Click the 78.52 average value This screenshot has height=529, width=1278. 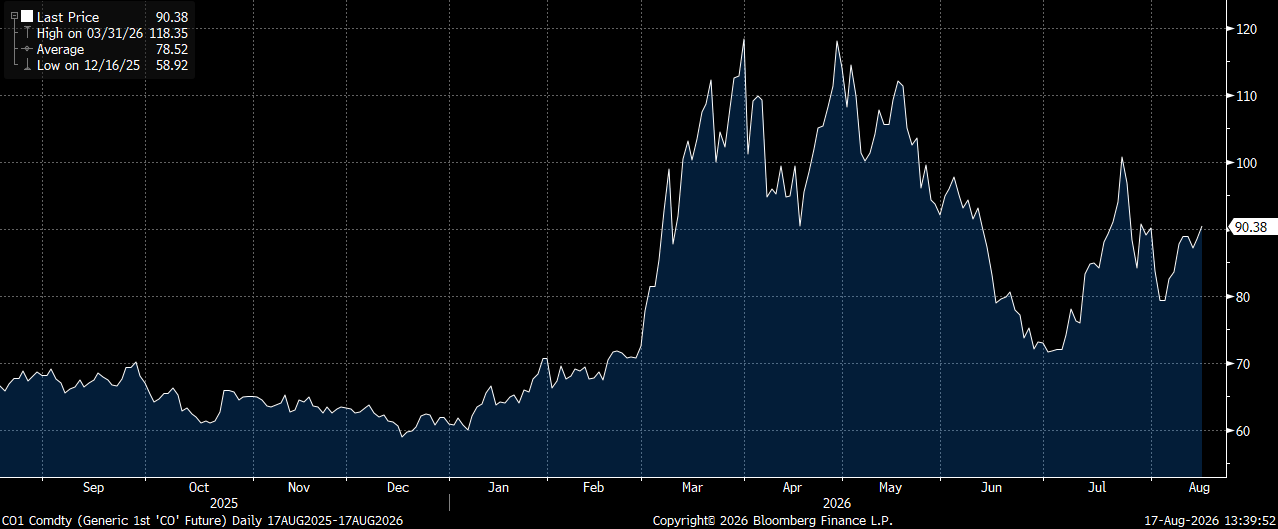[x=172, y=49]
